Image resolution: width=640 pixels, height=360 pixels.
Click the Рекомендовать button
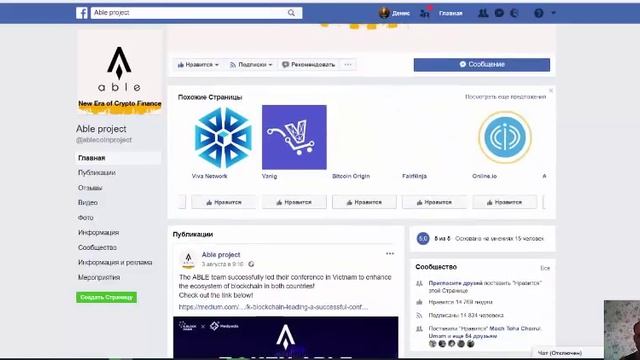tap(309, 64)
